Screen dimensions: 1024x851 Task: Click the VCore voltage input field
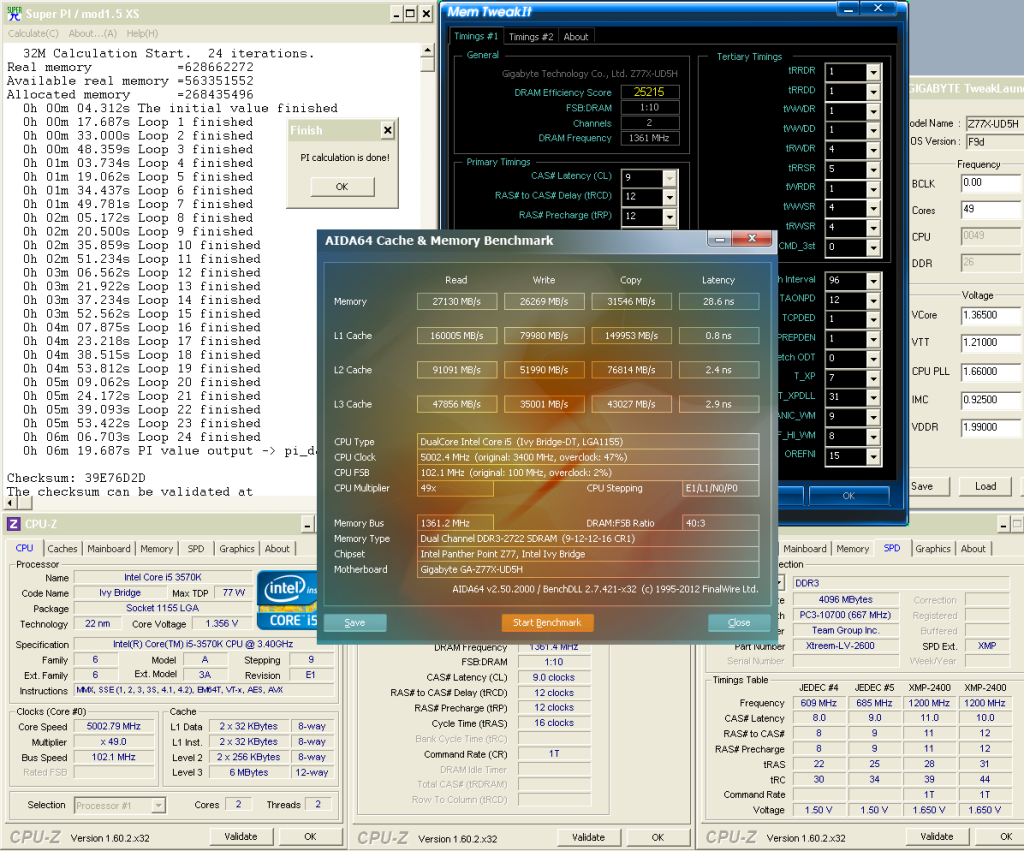[x=990, y=316]
